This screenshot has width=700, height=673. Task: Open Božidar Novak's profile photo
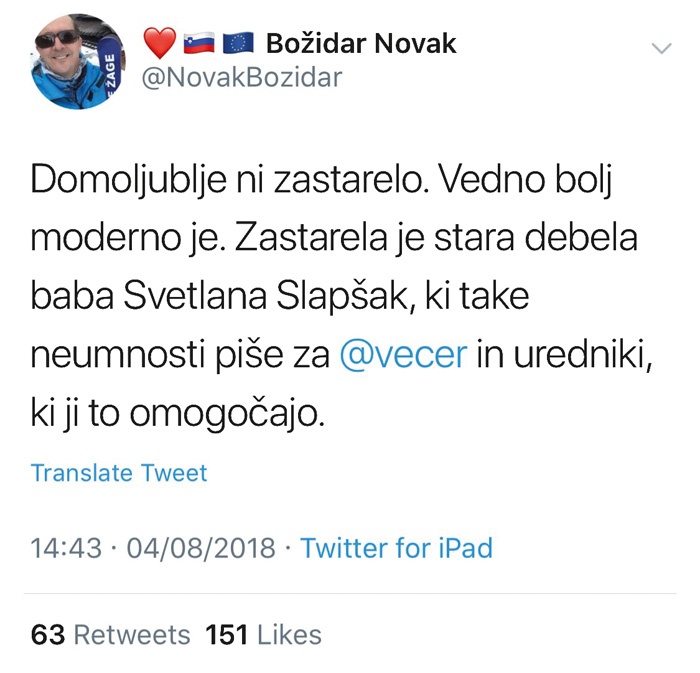pos(76,63)
